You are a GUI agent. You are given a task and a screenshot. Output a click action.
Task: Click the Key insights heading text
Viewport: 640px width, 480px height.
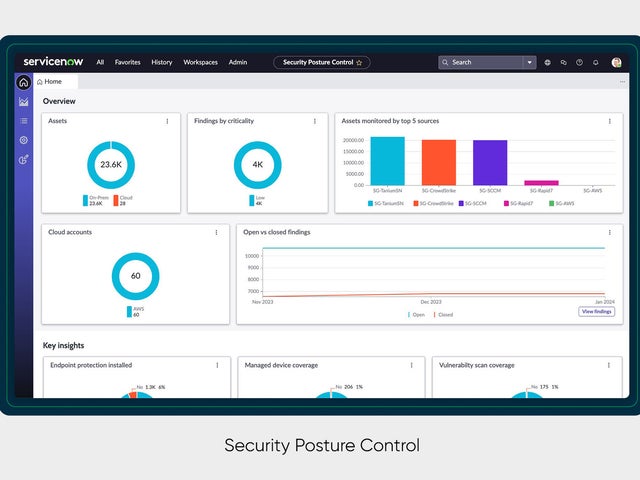(x=63, y=345)
